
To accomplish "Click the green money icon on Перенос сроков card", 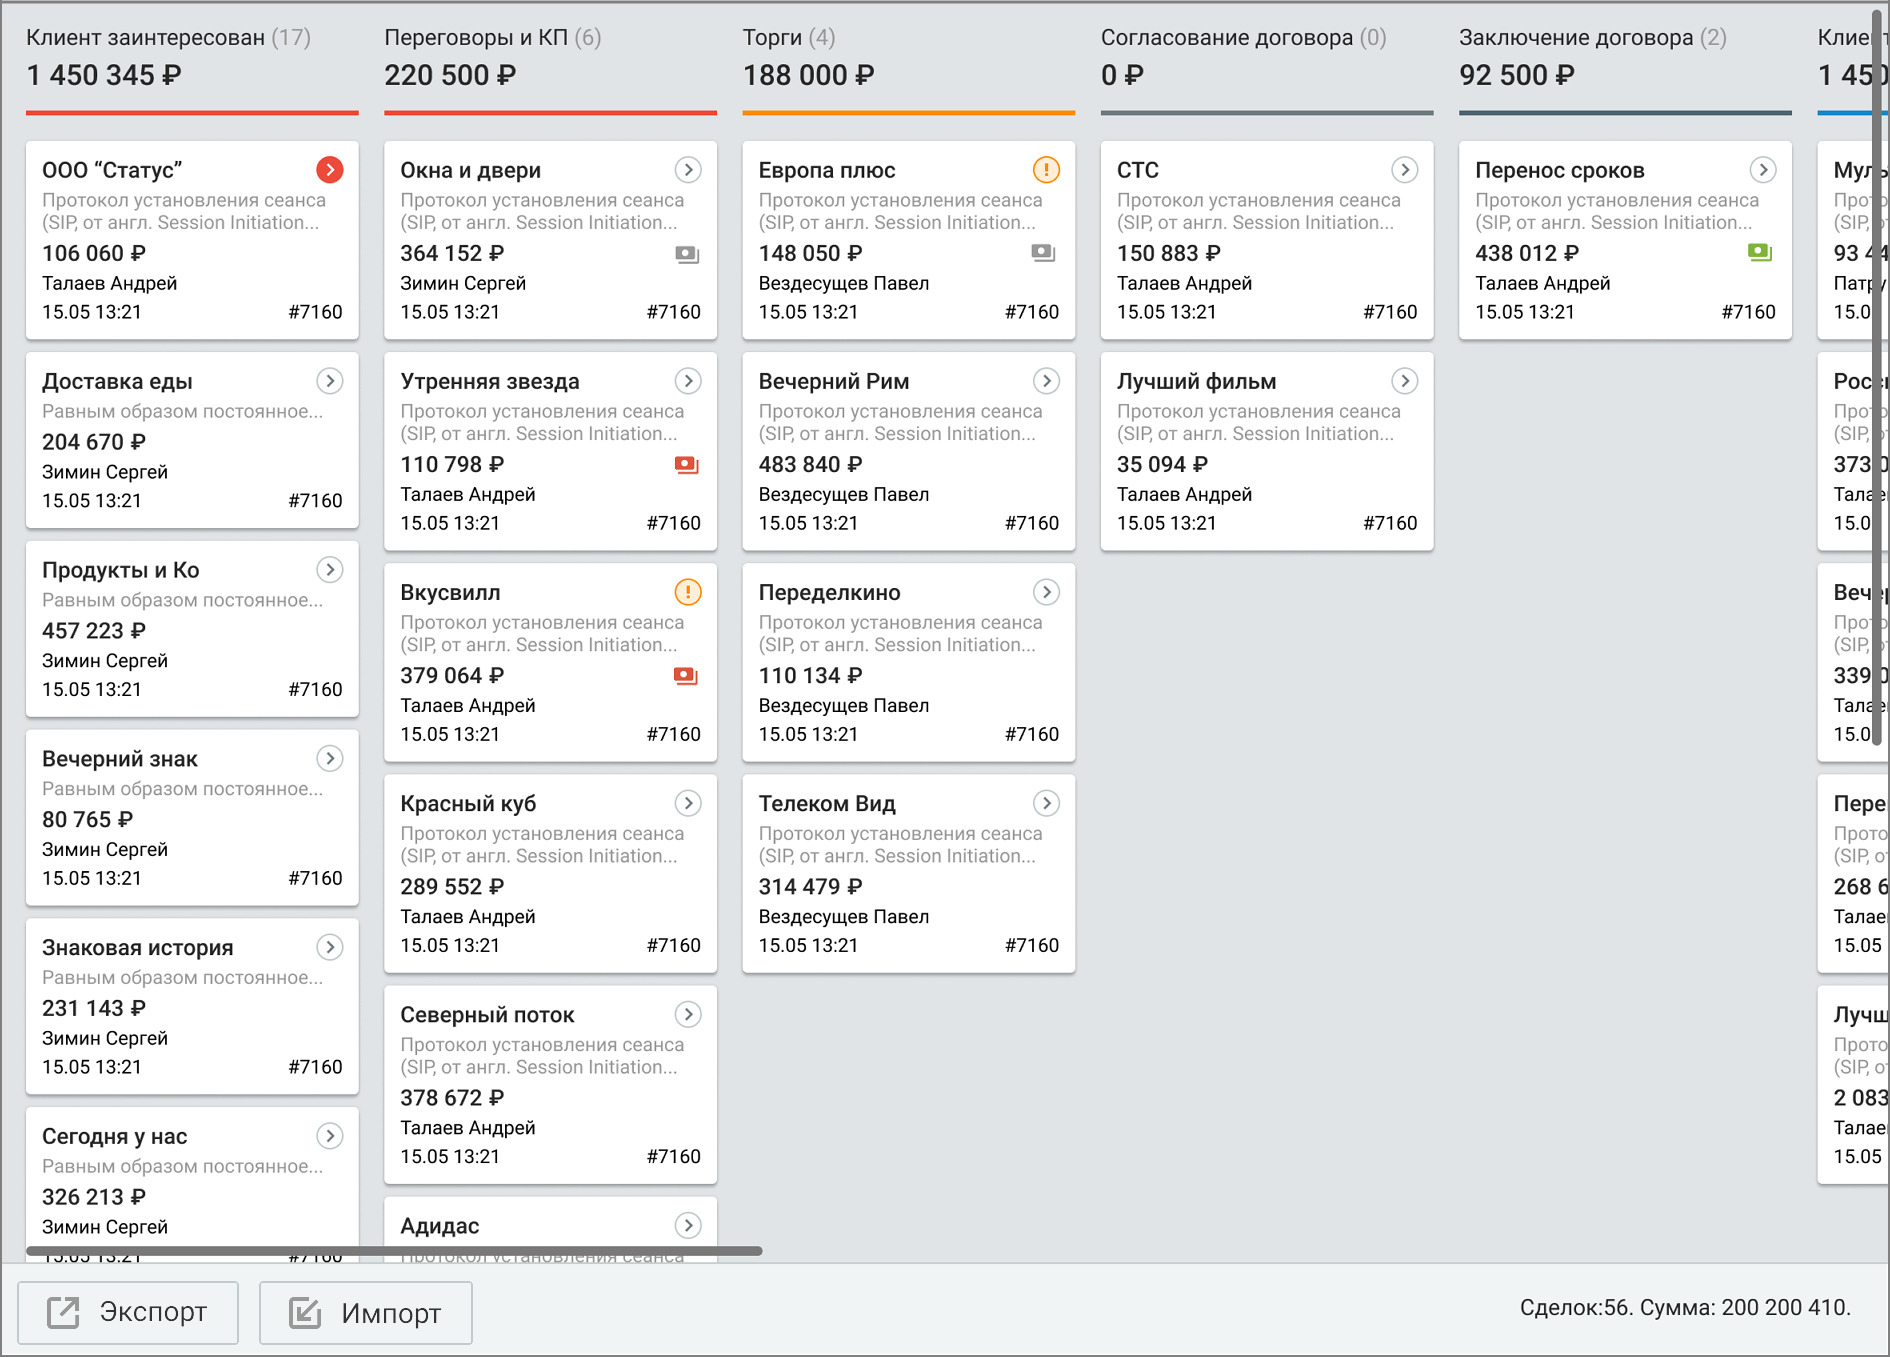I will click(x=1760, y=253).
